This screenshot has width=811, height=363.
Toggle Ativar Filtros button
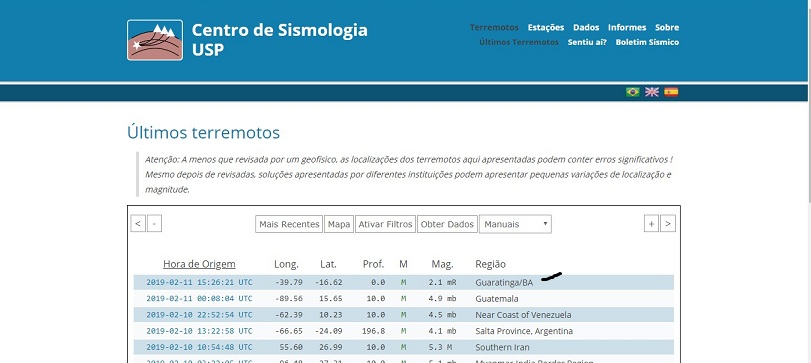385,224
